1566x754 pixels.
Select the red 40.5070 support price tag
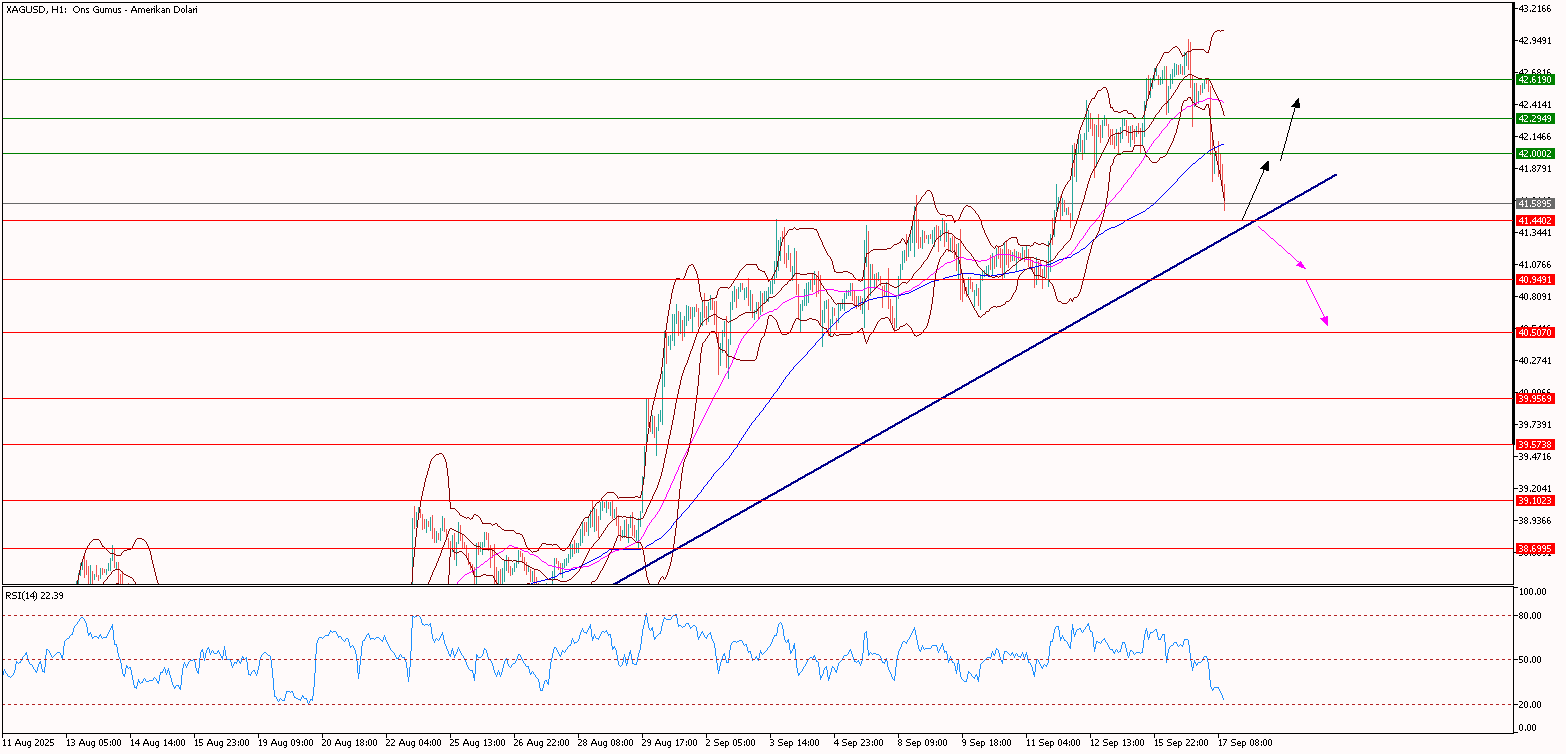coord(1534,332)
